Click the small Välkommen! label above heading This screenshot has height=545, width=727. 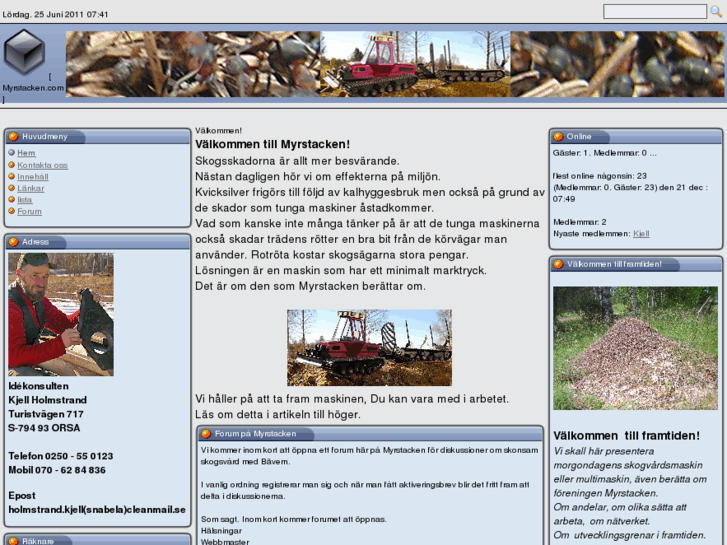click(x=218, y=131)
